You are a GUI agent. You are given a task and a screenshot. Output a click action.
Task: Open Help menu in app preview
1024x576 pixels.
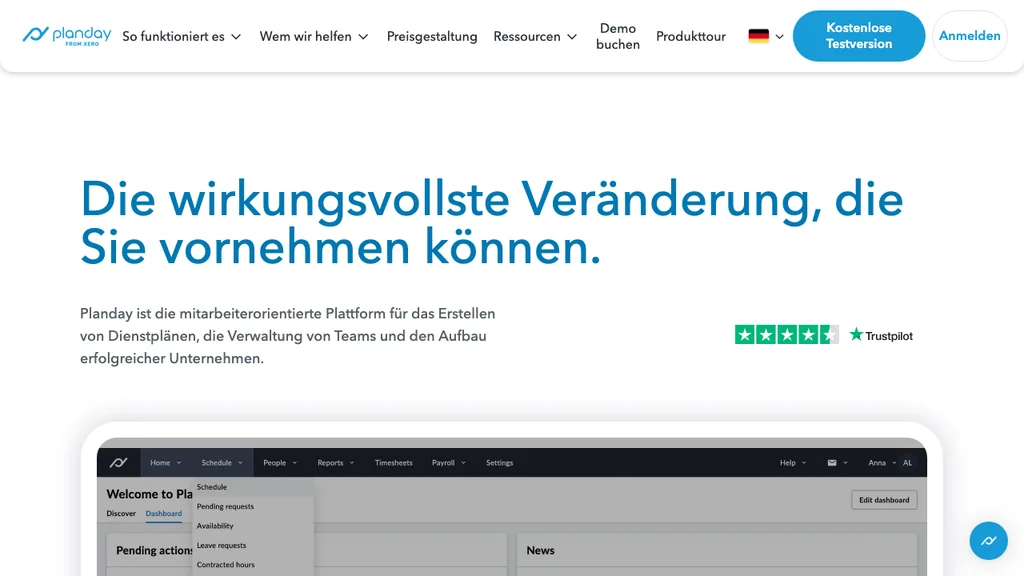click(x=793, y=462)
